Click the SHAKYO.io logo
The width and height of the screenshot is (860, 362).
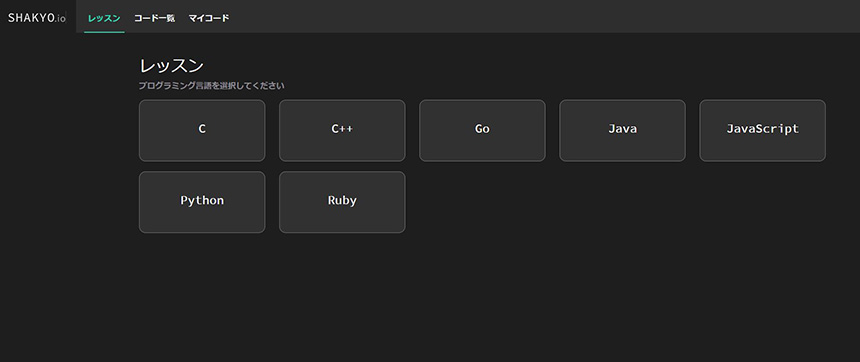[37, 18]
